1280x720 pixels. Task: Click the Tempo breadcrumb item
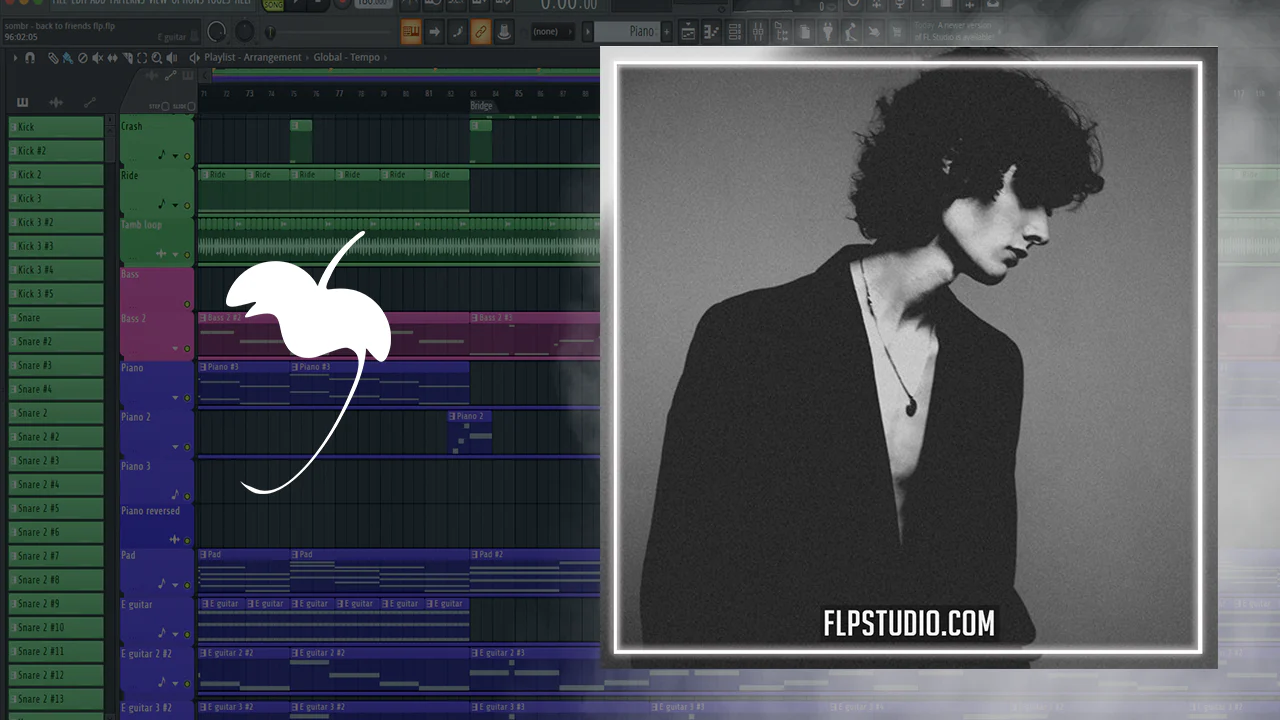click(365, 58)
